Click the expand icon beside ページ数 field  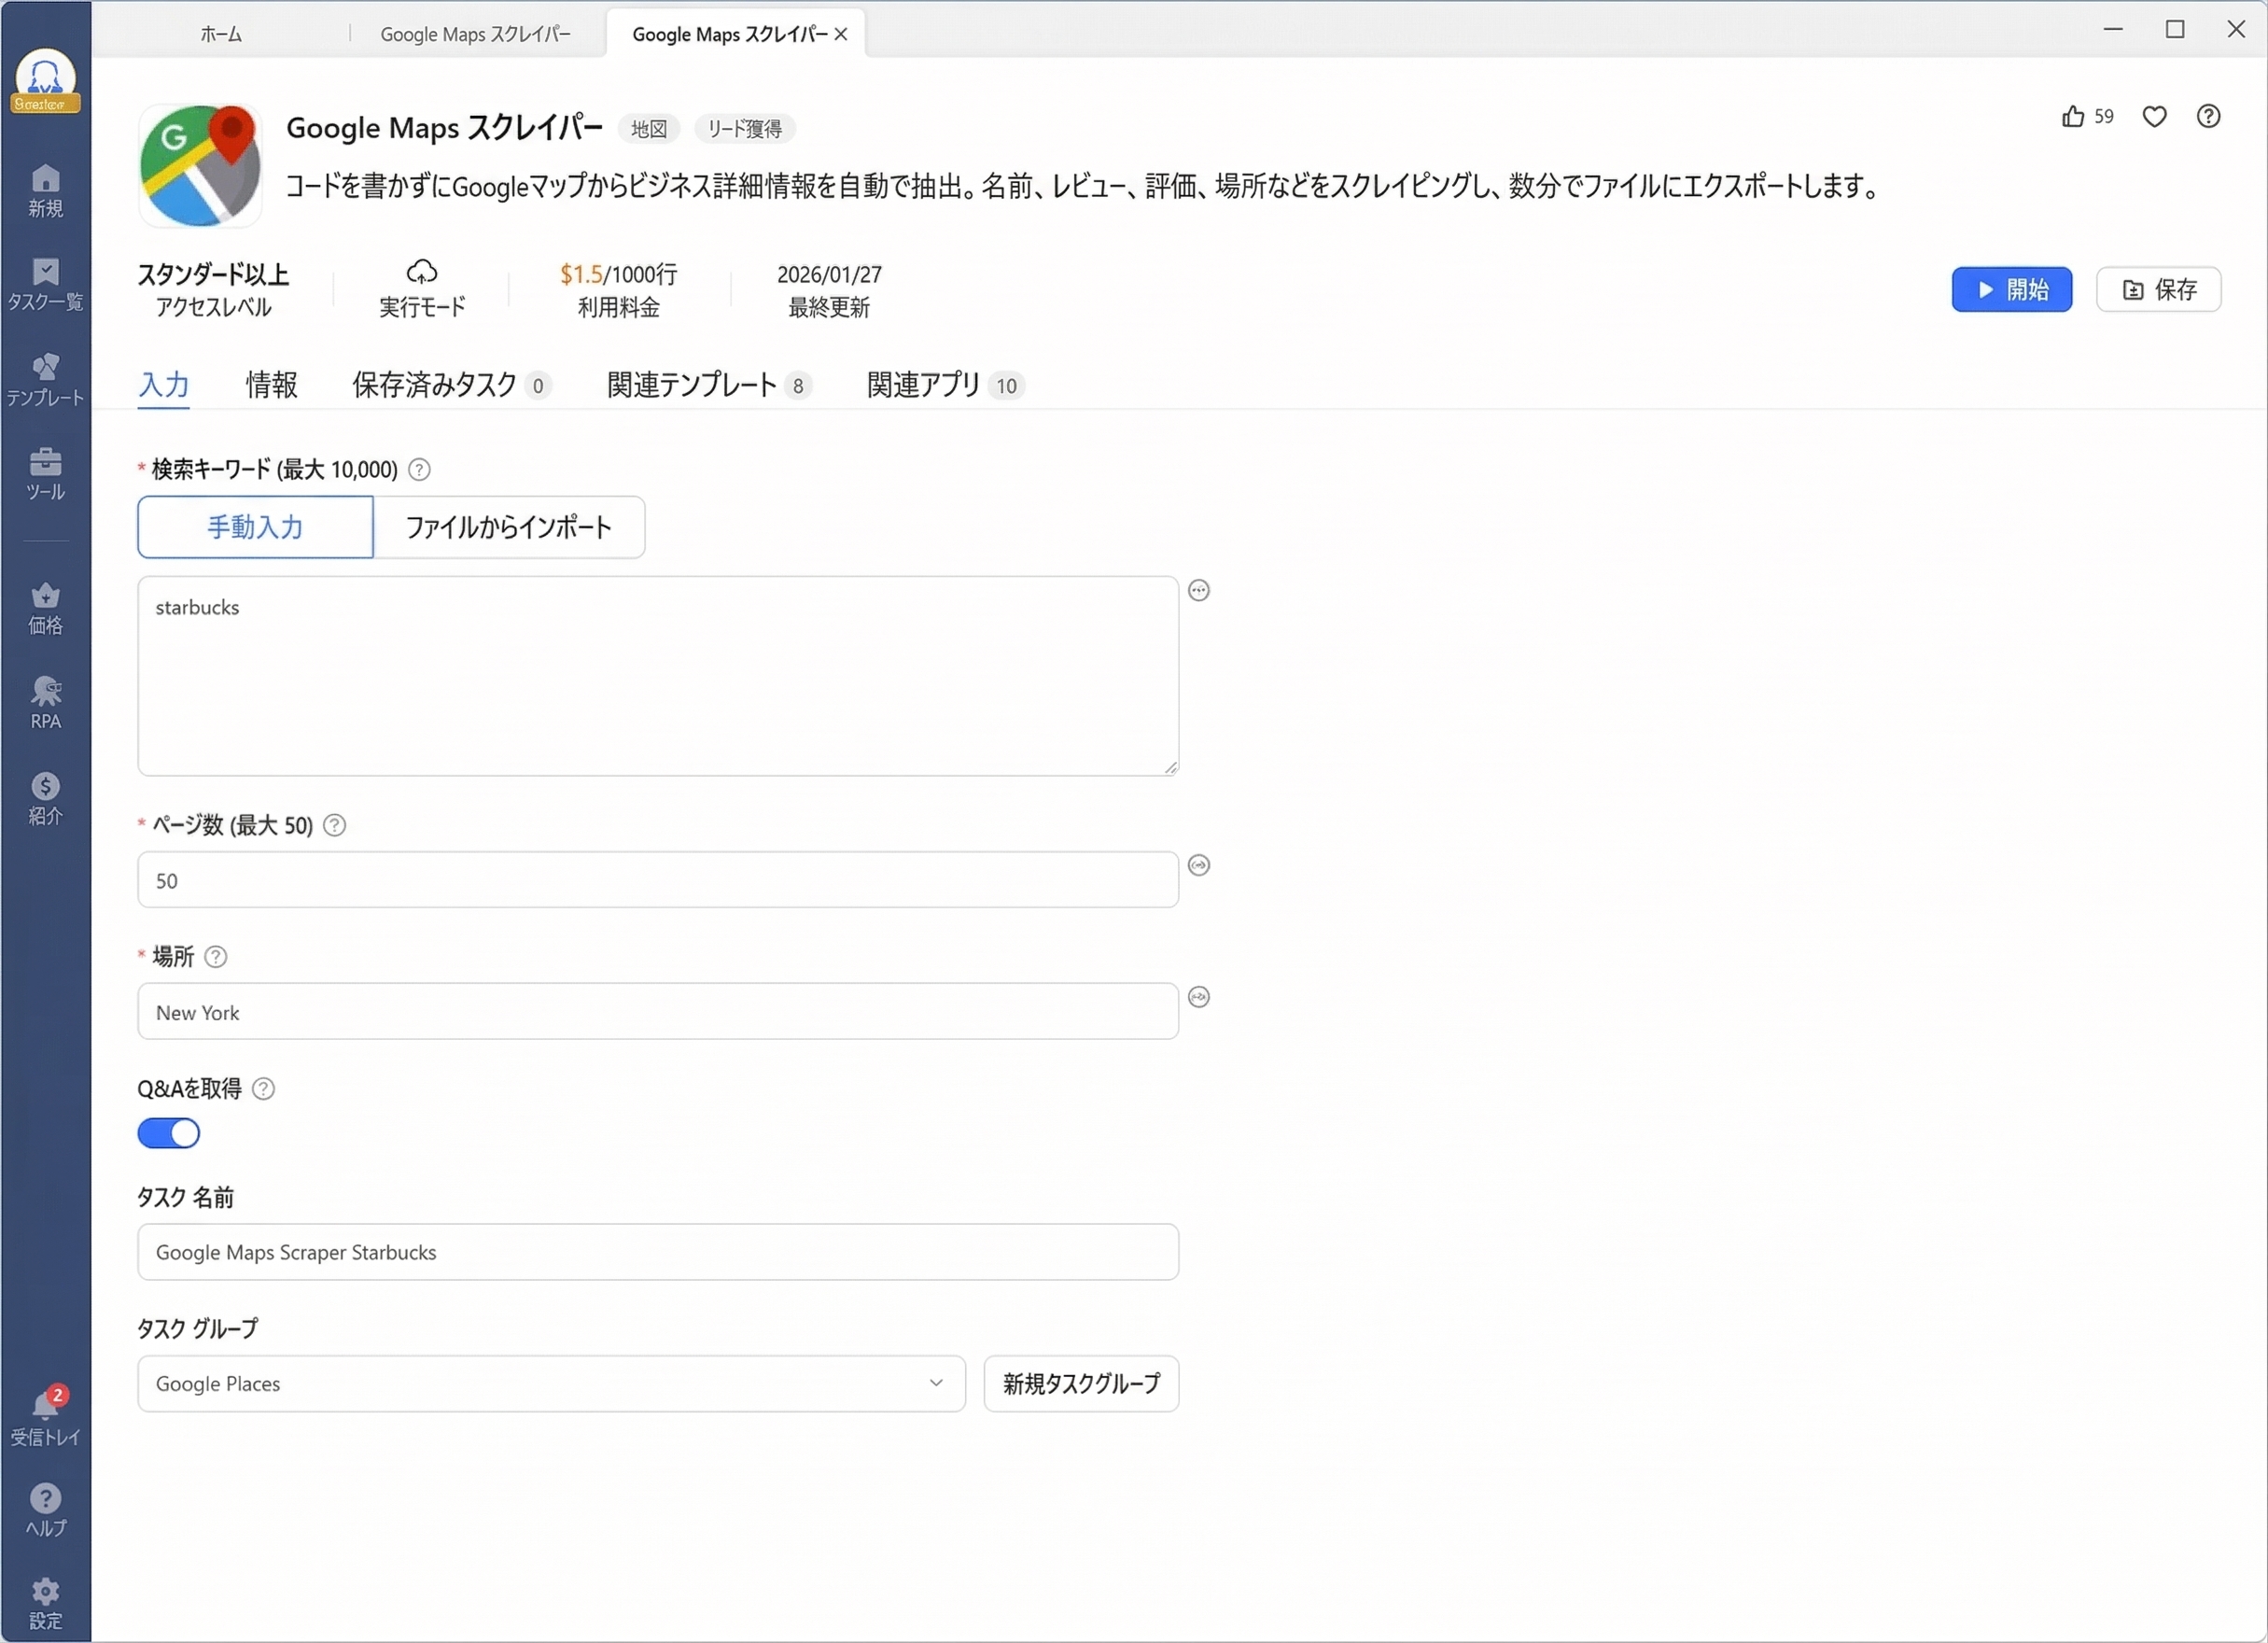coord(1199,864)
